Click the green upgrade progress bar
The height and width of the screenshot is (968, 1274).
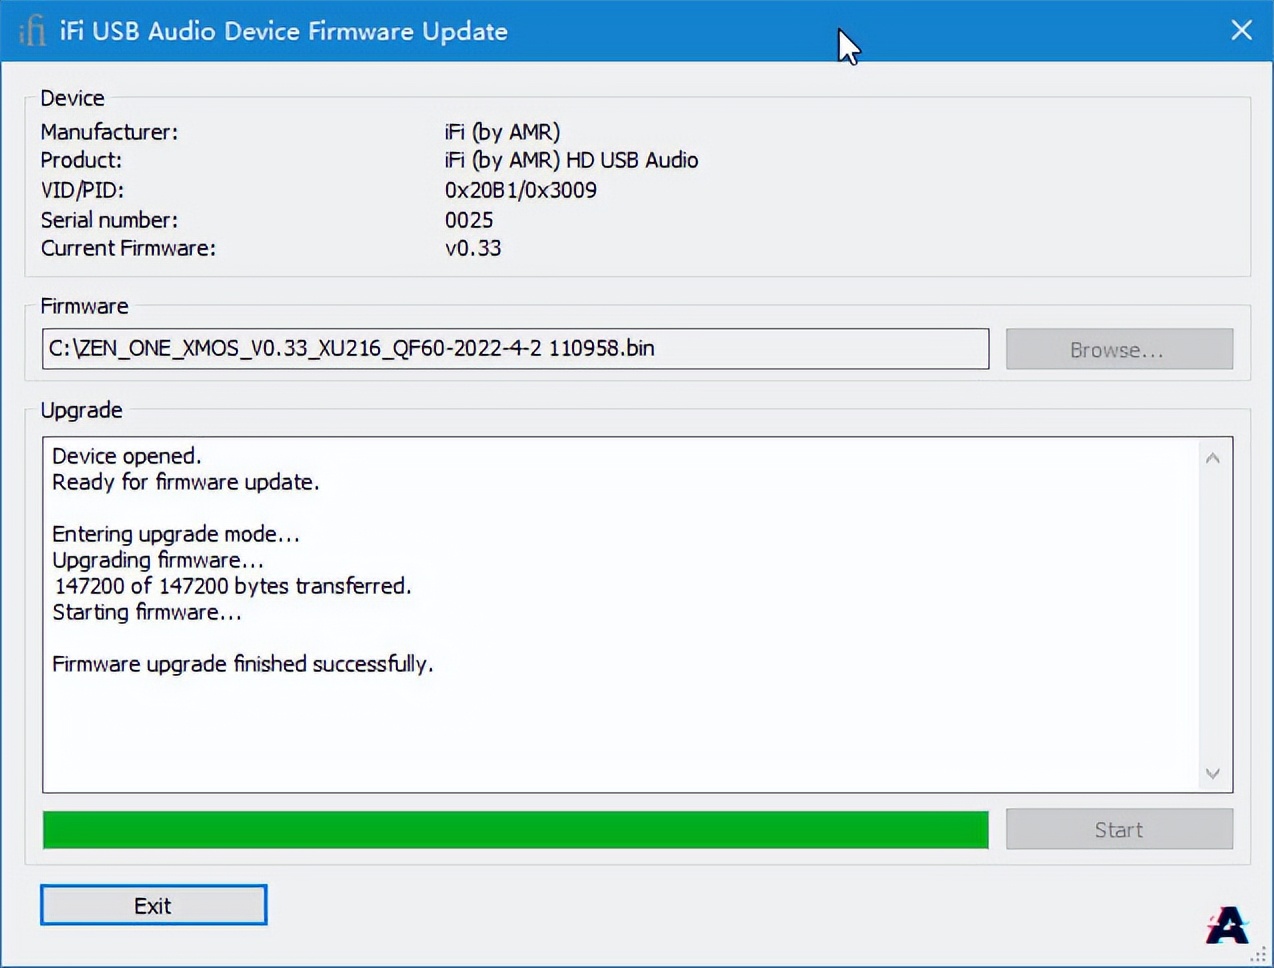tap(515, 830)
